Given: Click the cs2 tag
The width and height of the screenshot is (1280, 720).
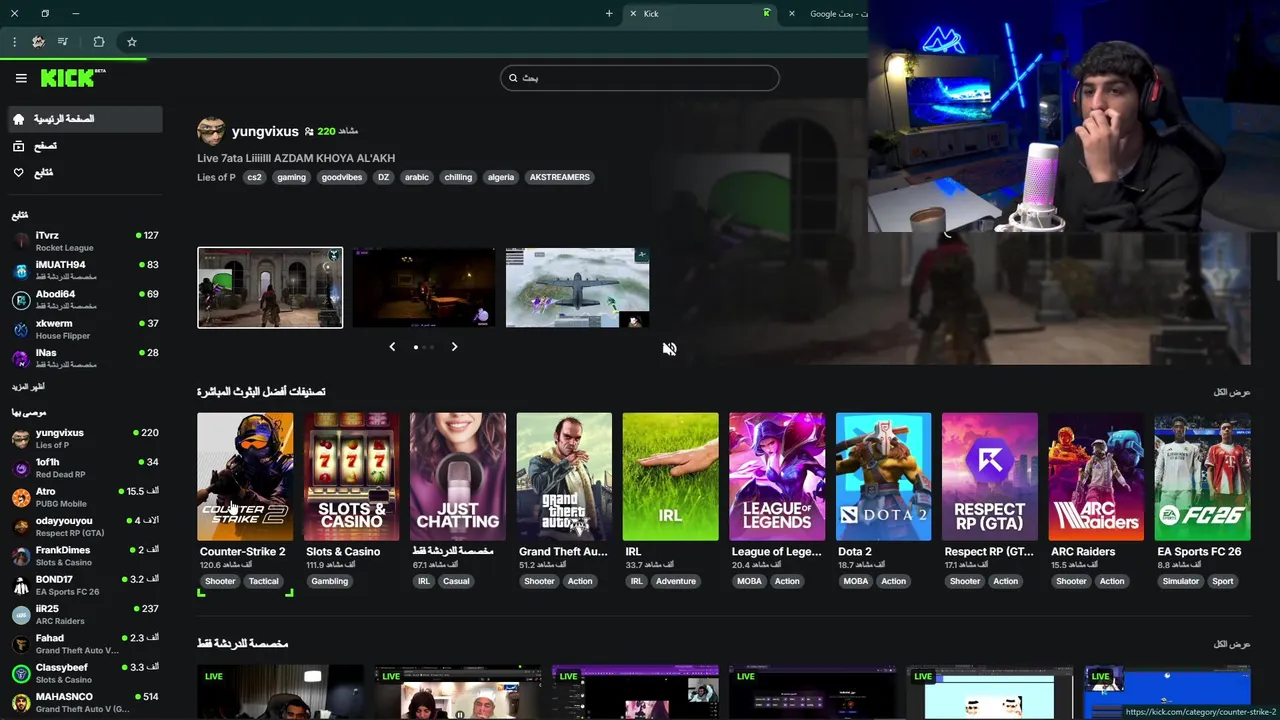Looking at the screenshot, I should coord(254,177).
